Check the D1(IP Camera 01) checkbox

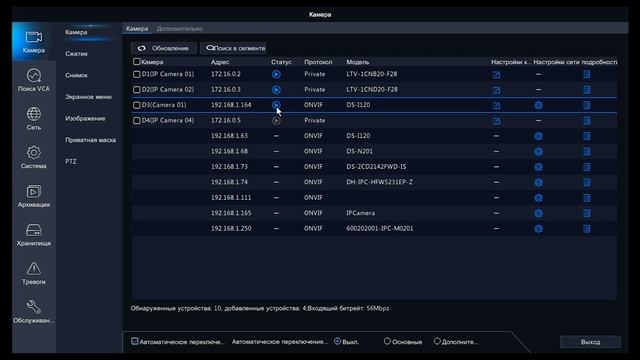136,74
